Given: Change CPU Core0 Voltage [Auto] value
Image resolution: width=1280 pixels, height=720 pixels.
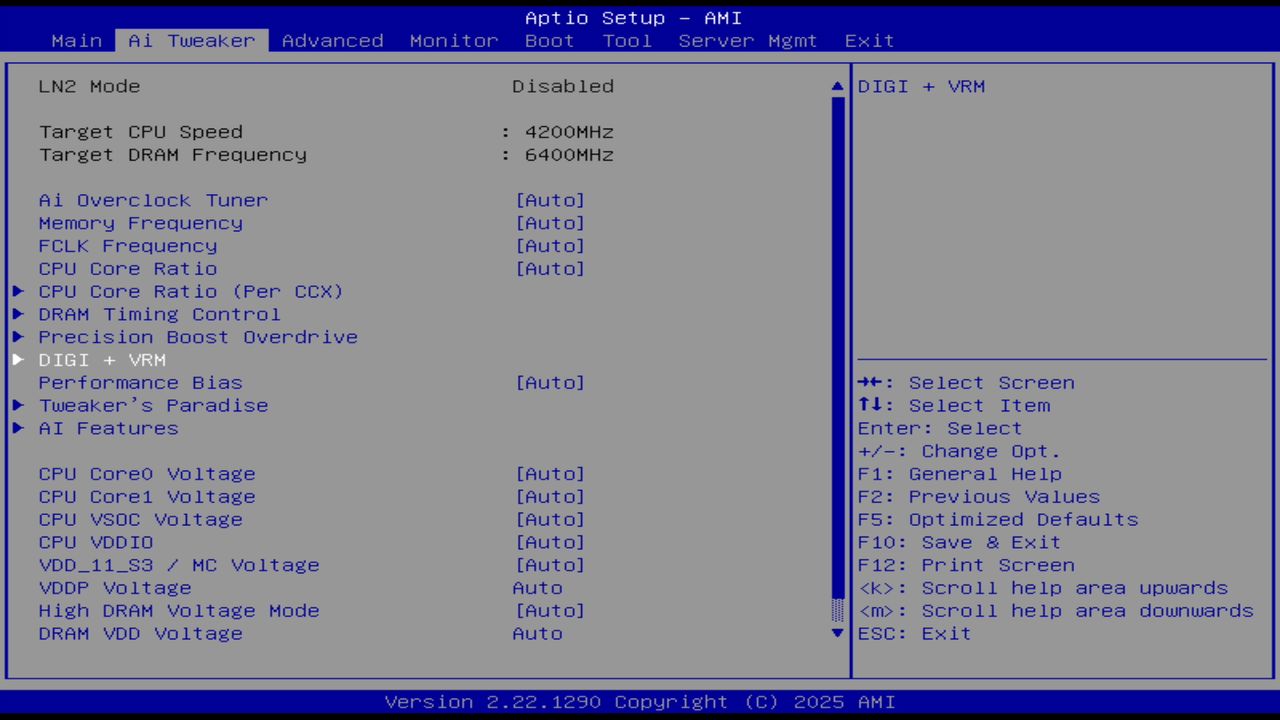Looking at the screenshot, I should [550, 474].
